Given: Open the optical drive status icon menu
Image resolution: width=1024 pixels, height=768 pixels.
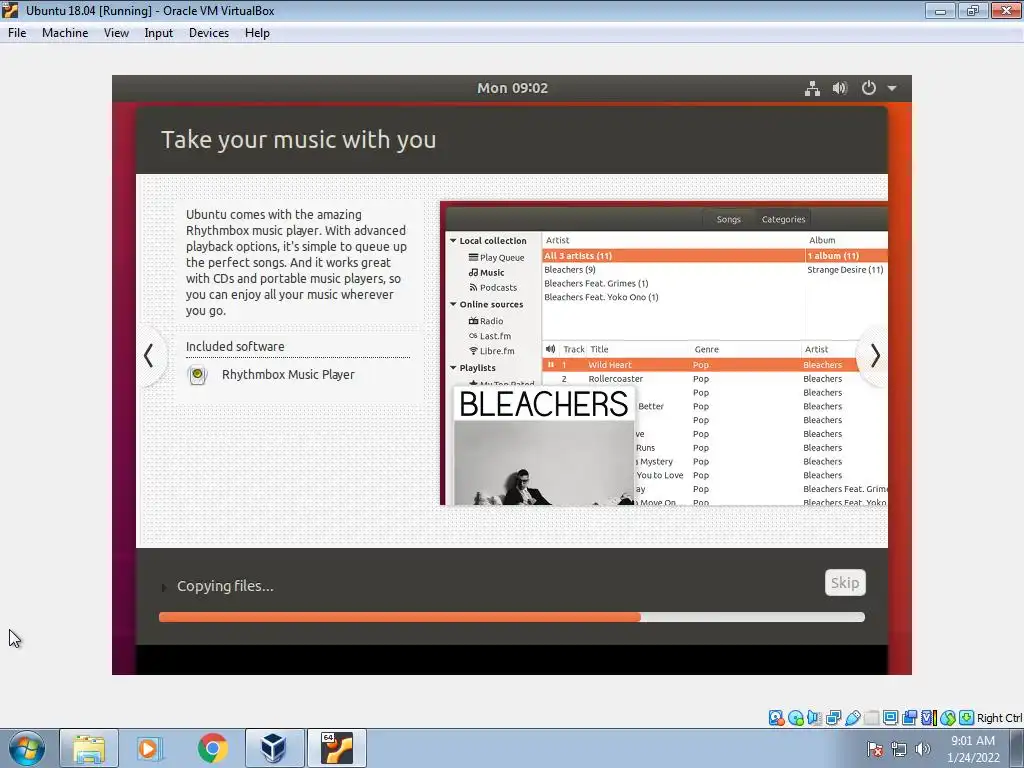Looking at the screenshot, I should tap(795, 718).
